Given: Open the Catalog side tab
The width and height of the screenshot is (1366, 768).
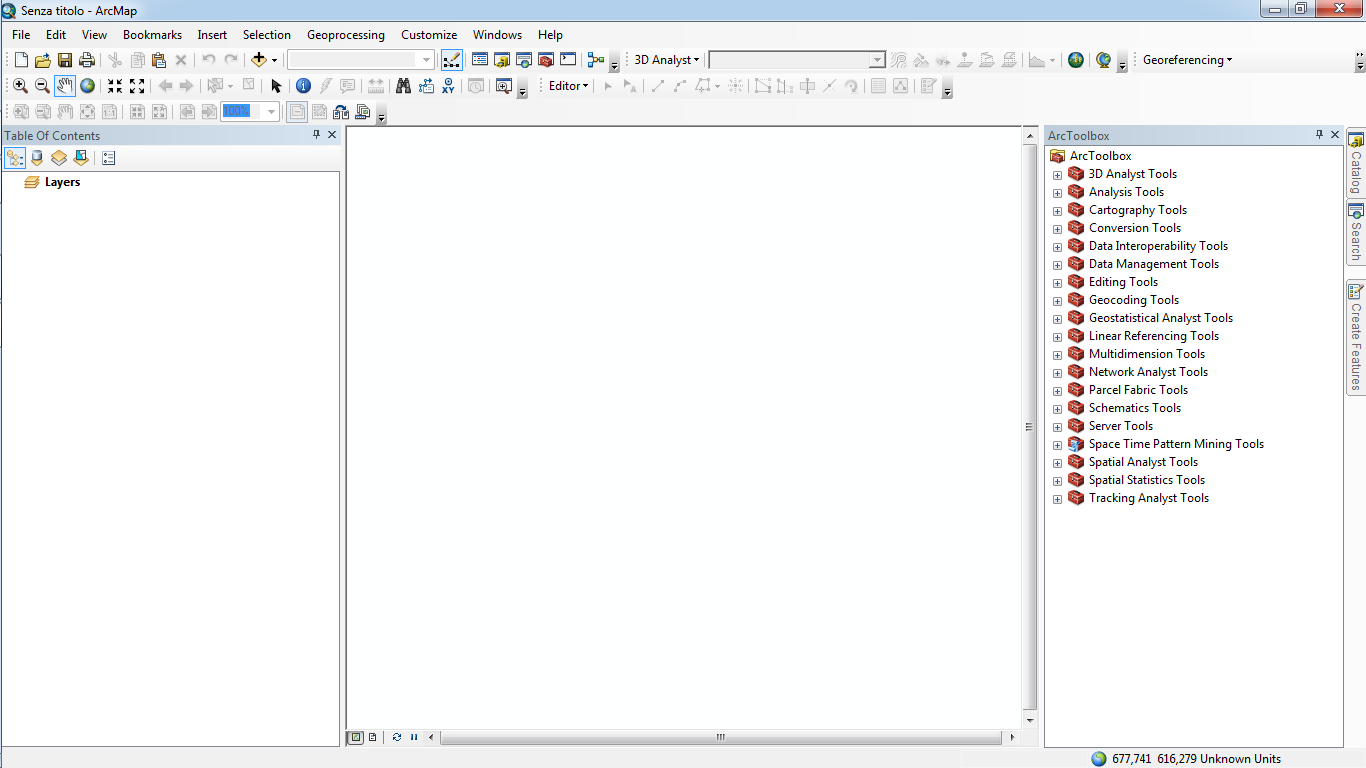Looking at the screenshot, I should point(1356,163).
